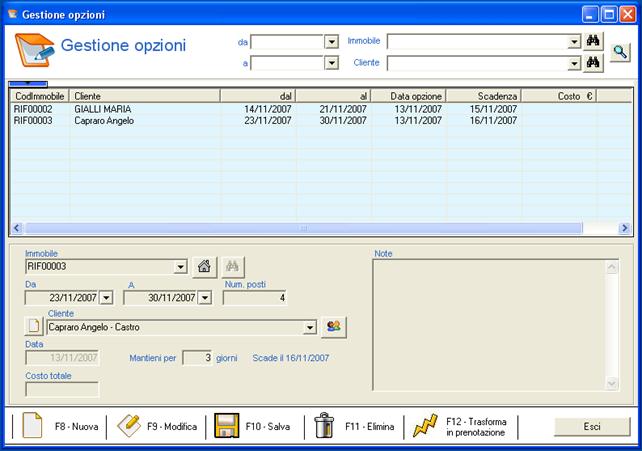
Task: Click scroll left arrow of table scrollbar
Action: 17,228
